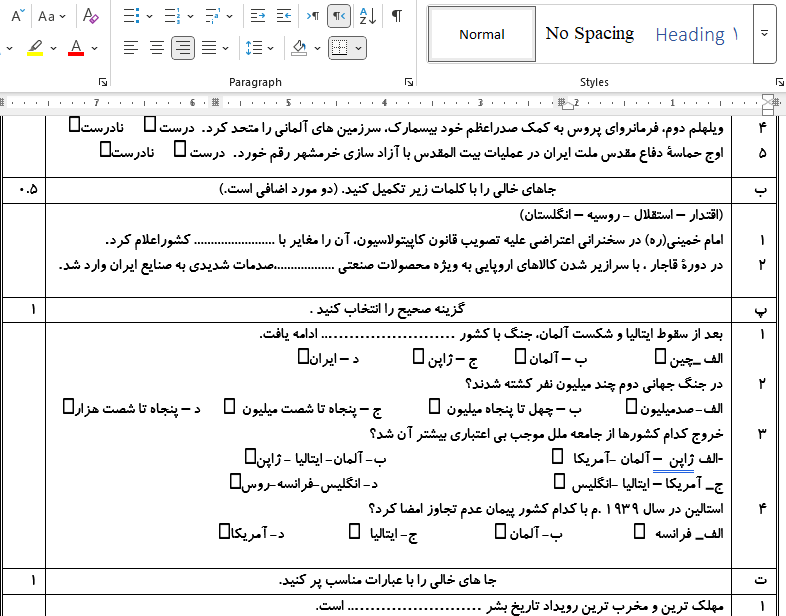Click the Shading paint bucket button
The width and height of the screenshot is (786, 616).
click(299, 48)
